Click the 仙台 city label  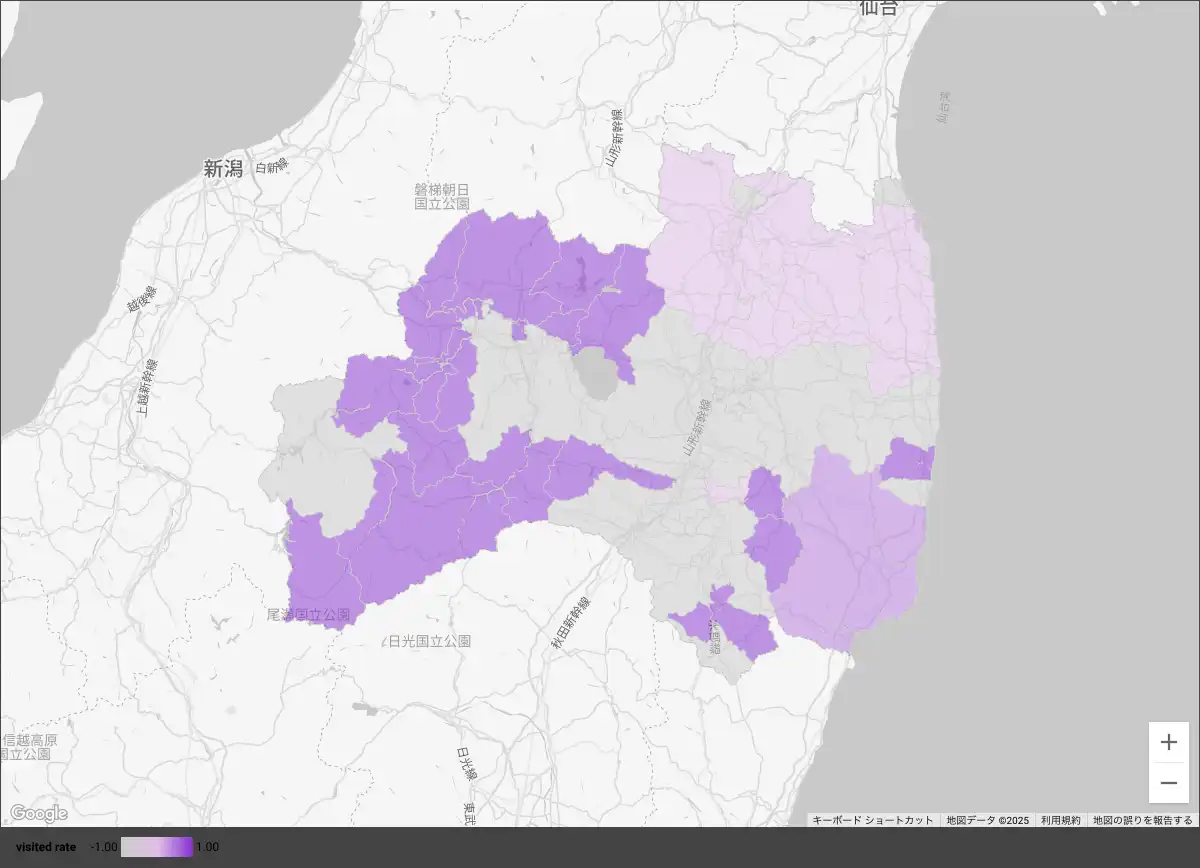(x=879, y=7)
